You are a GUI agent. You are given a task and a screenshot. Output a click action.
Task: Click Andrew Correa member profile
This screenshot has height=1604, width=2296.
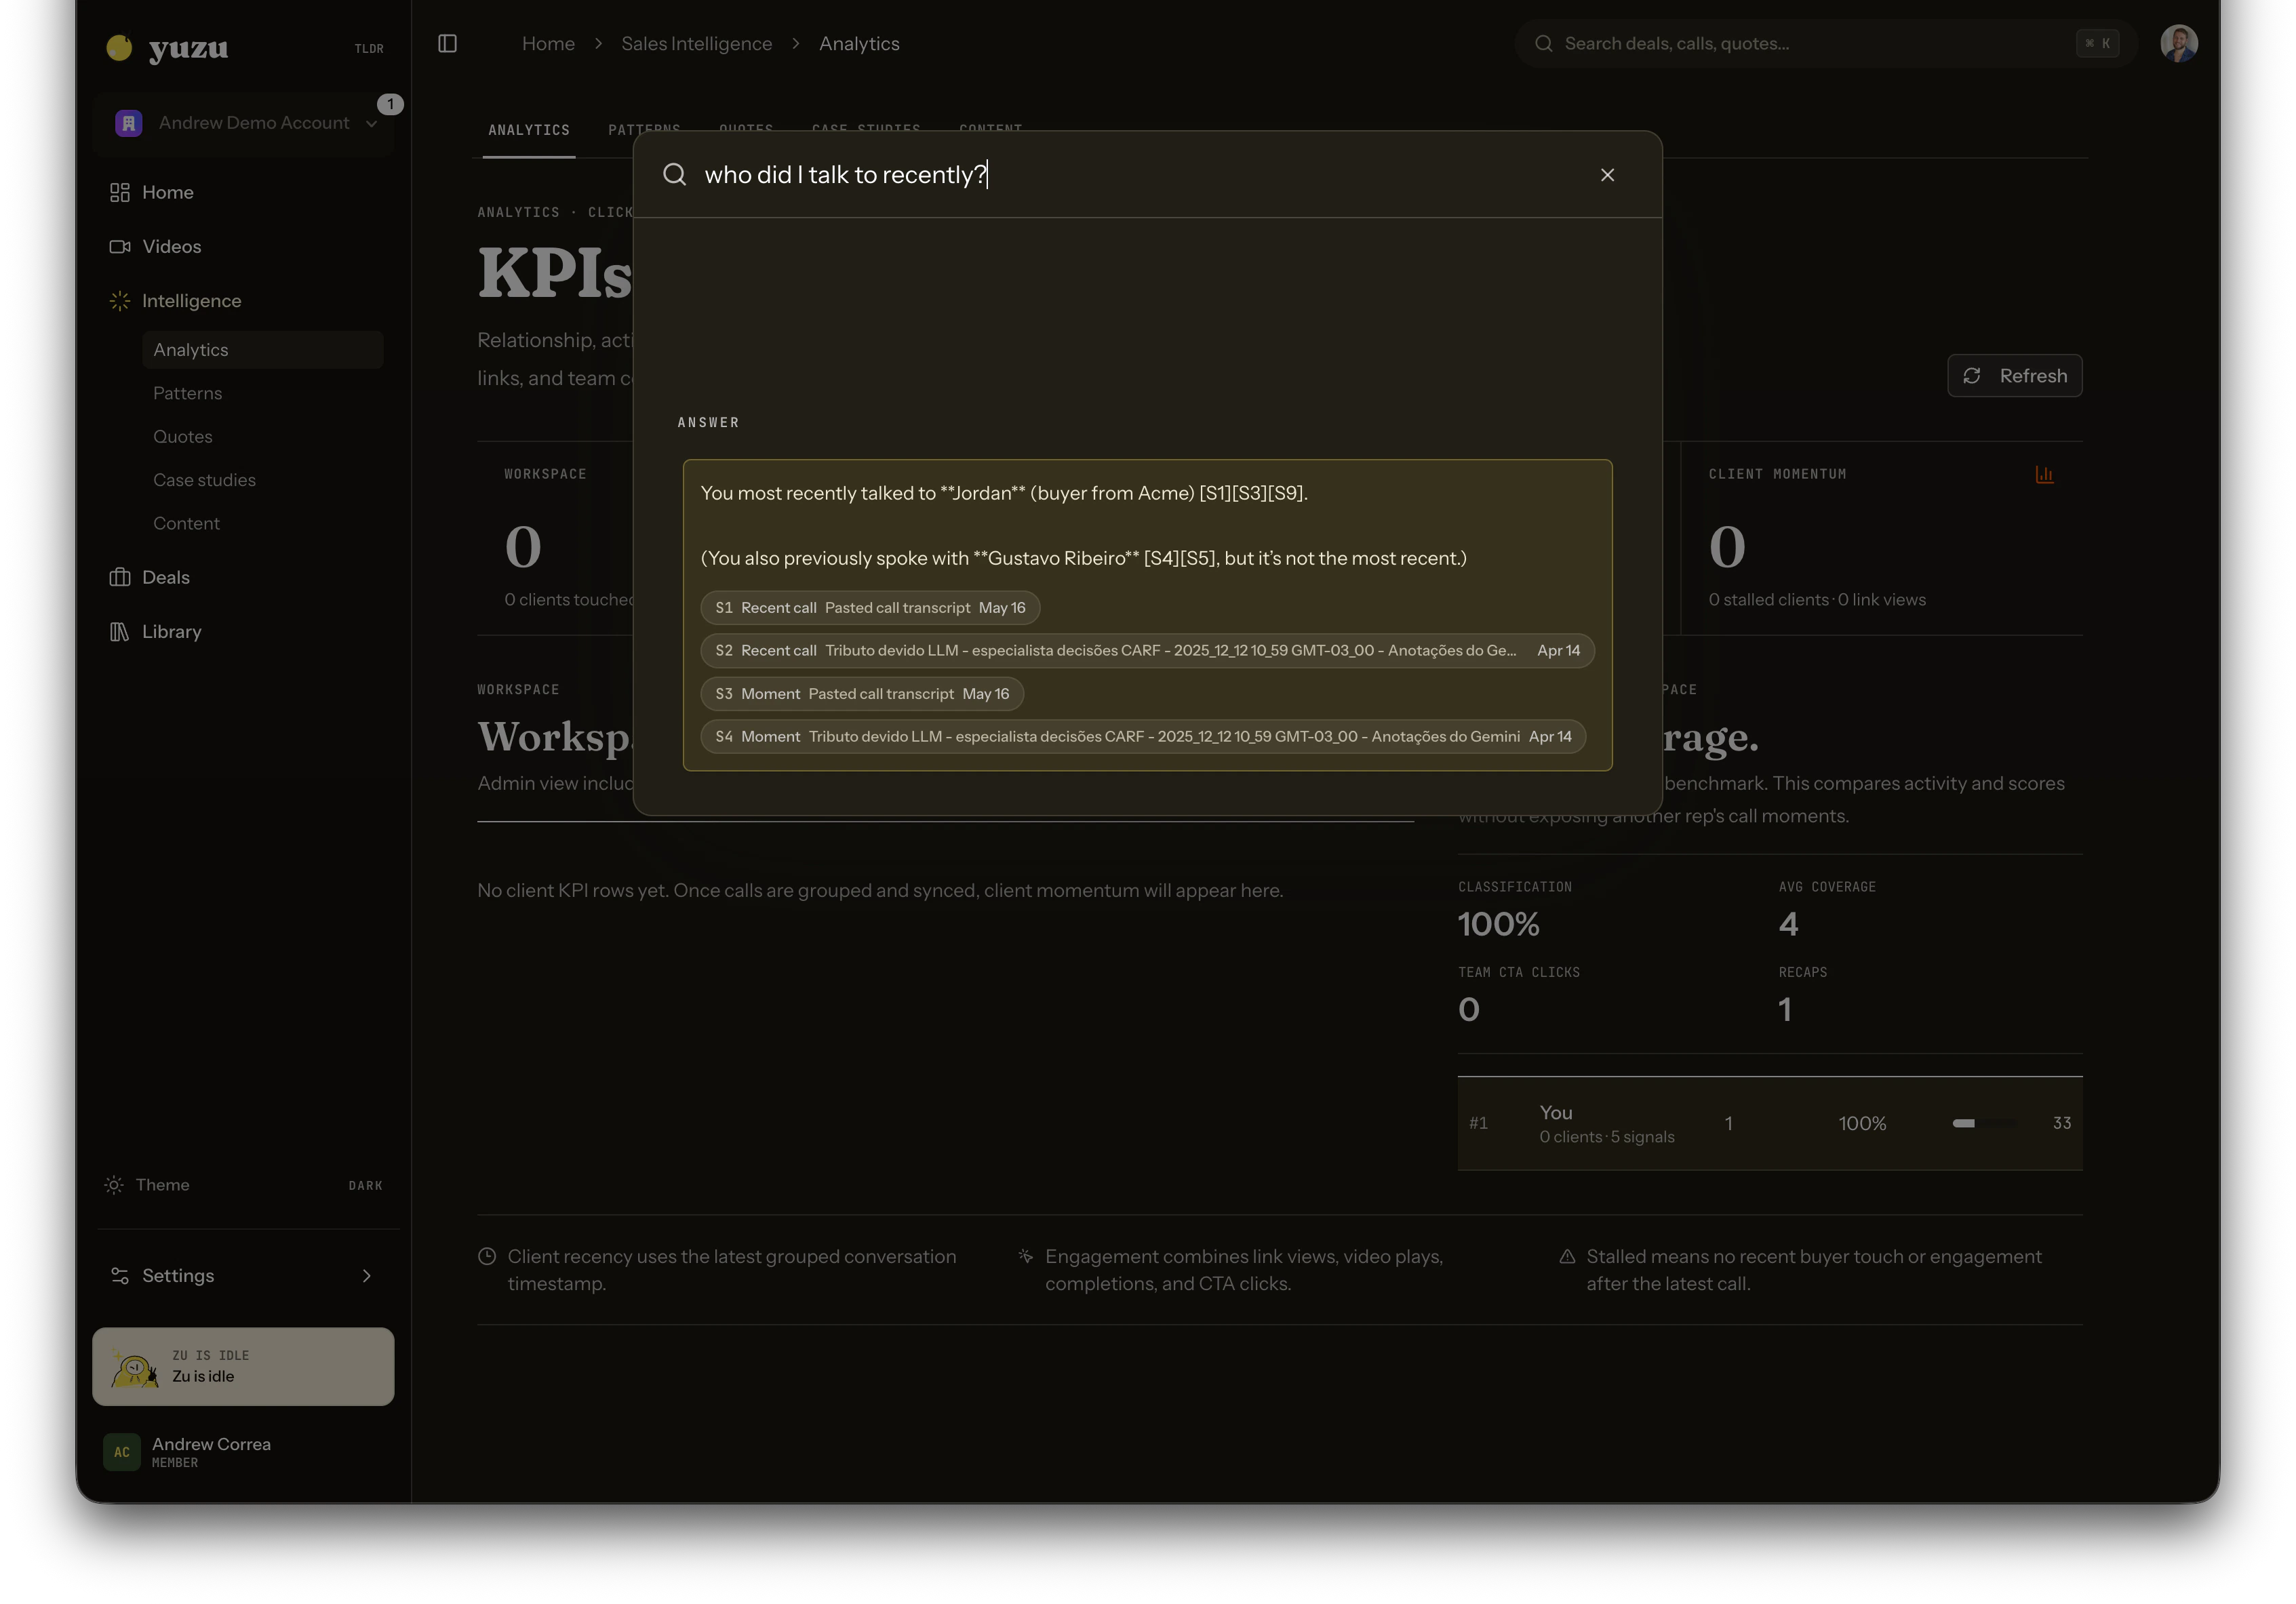[x=243, y=1452]
